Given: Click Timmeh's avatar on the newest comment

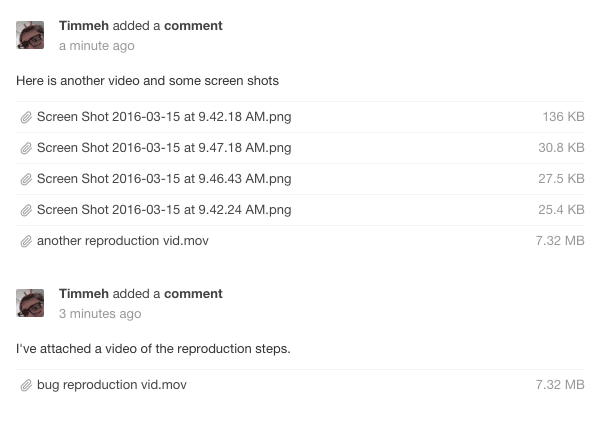Looking at the screenshot, I should [x=30, y=35].
